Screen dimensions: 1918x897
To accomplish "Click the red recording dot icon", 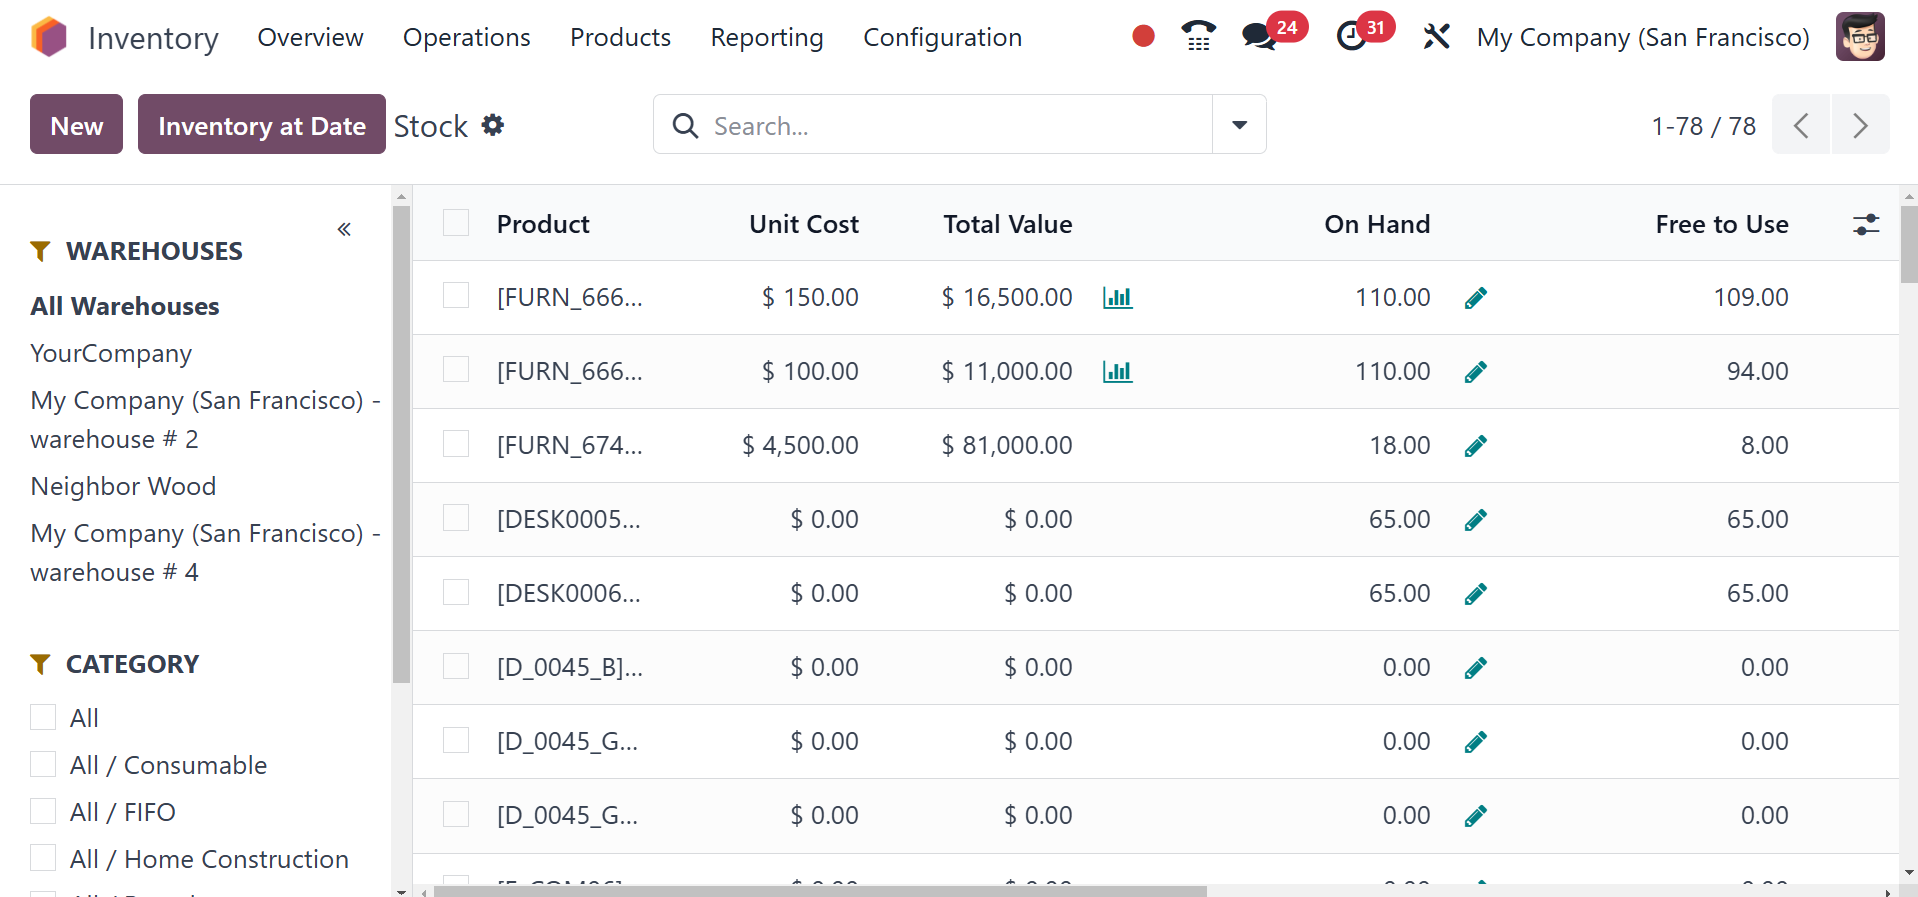I will point(1143,37).
